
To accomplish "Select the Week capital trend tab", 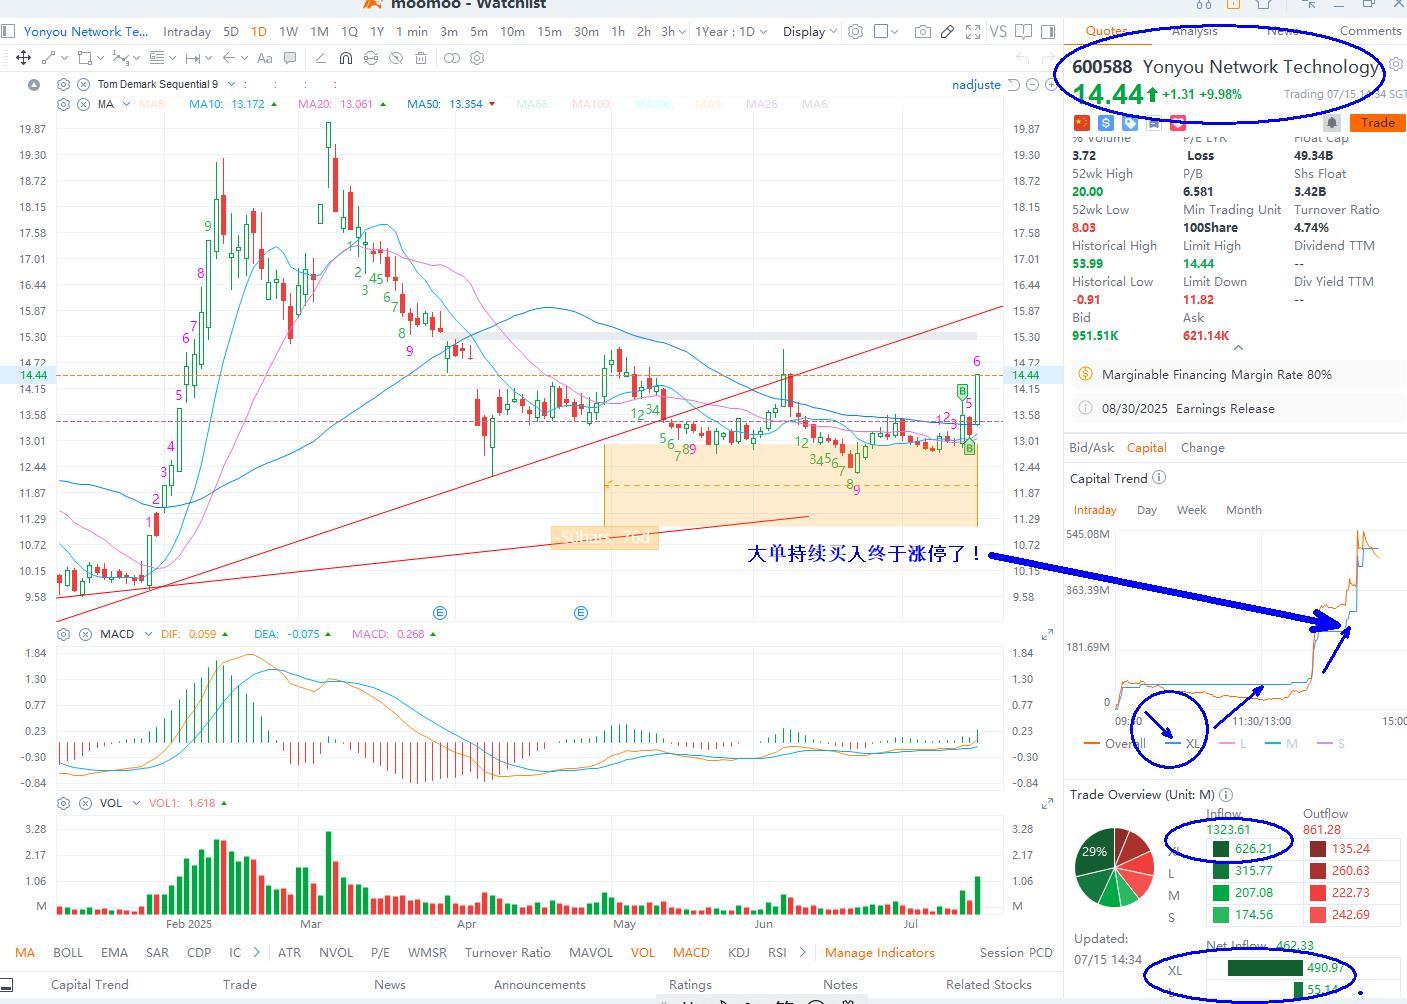I will (x=1191, y=510).
